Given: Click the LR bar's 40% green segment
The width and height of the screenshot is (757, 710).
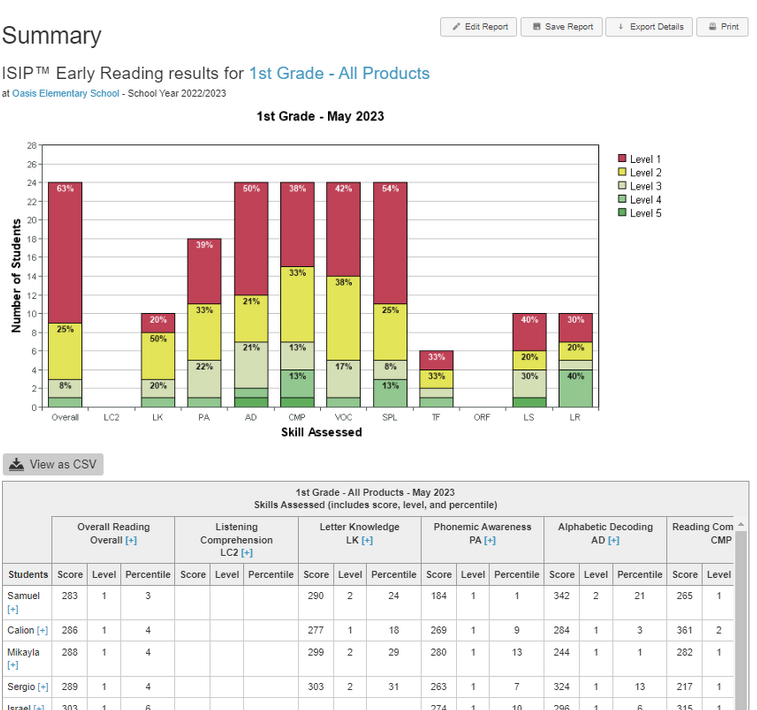Looking at the screenshot, I should click(x=575, y=388).
